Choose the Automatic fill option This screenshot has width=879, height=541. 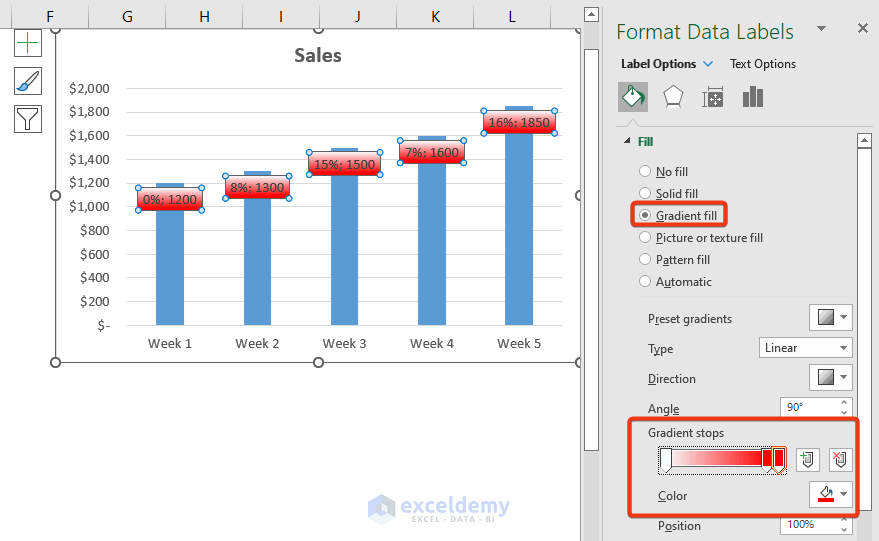click(676, 281)
